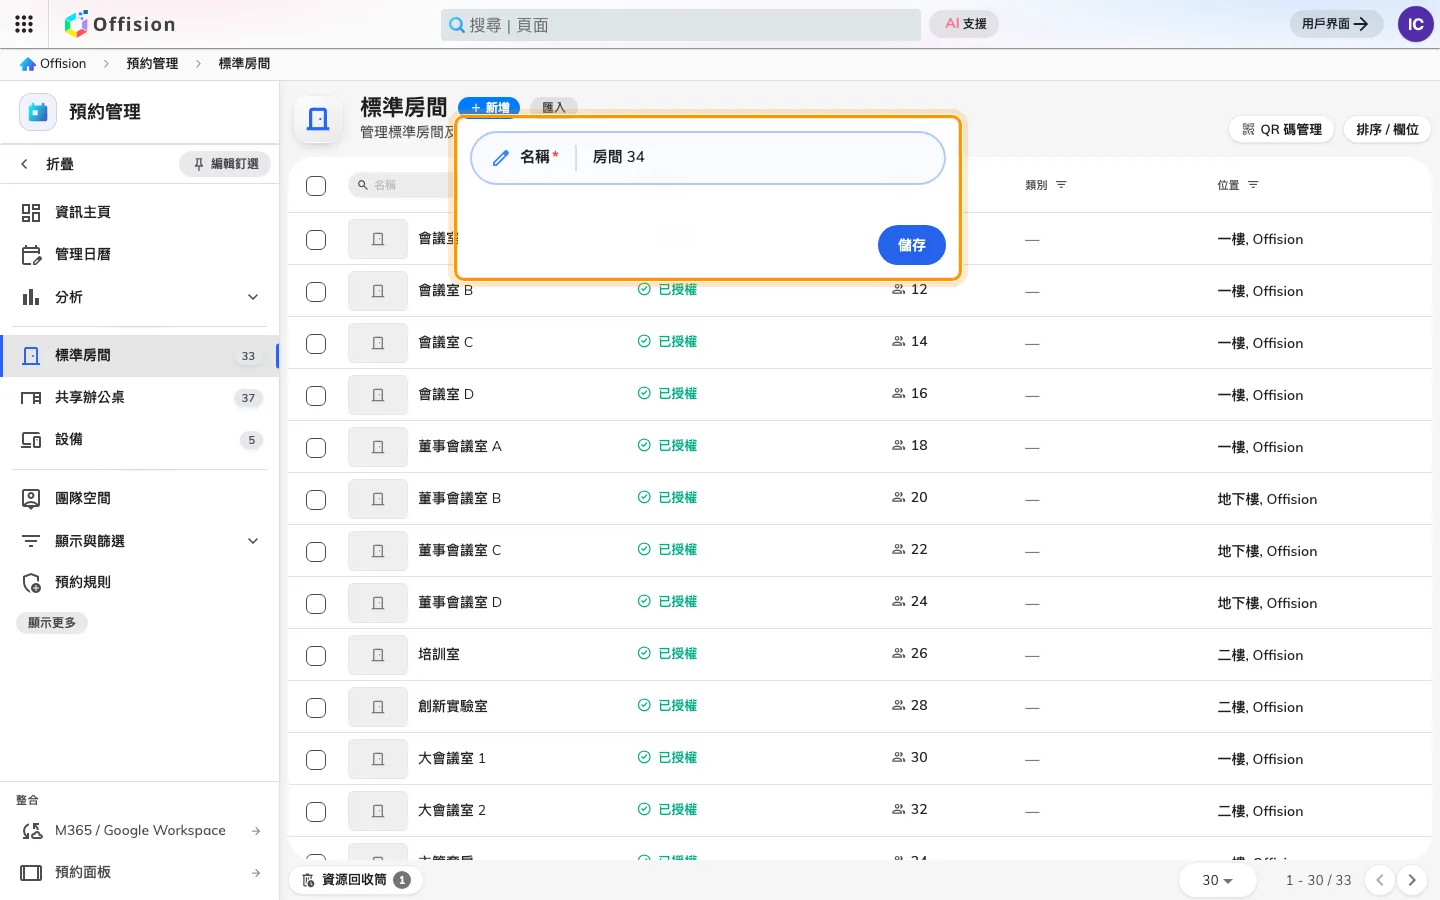
Task: Switch to 用戶界面
Action: 1335,24
